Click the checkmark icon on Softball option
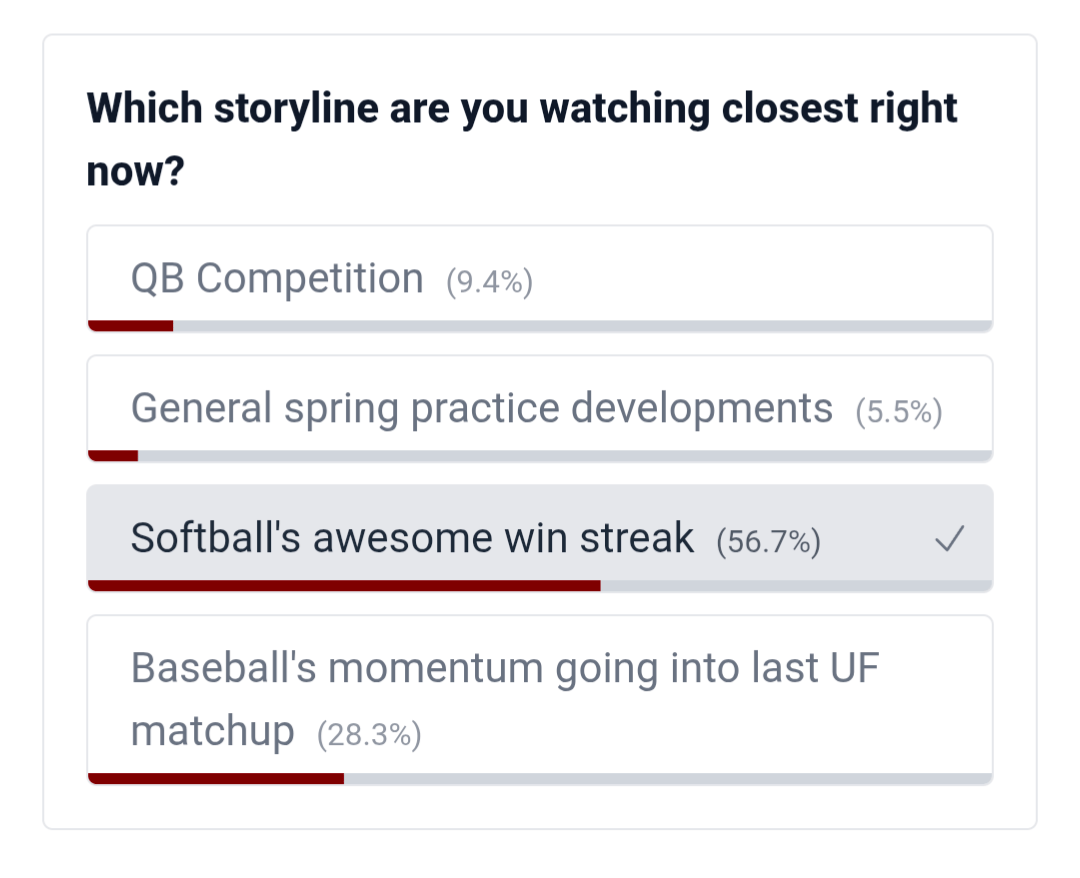 coord(949,541)
